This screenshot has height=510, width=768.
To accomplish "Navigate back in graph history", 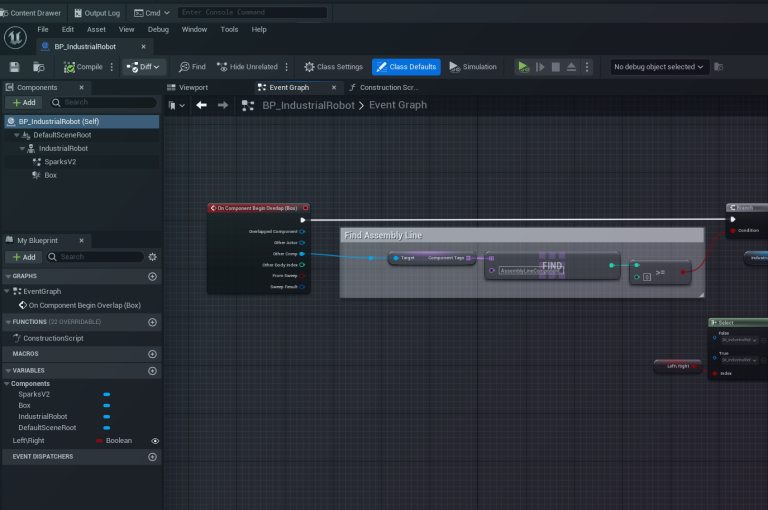I will point(201,105).
